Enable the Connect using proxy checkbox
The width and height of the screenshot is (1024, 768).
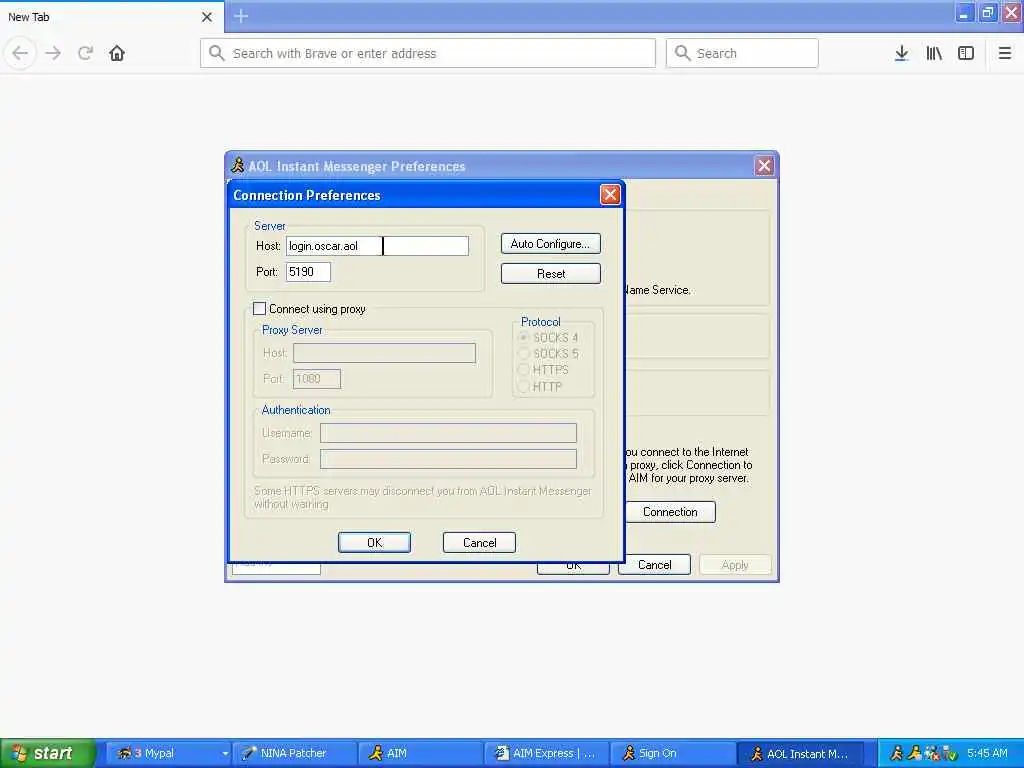point(259,309)
